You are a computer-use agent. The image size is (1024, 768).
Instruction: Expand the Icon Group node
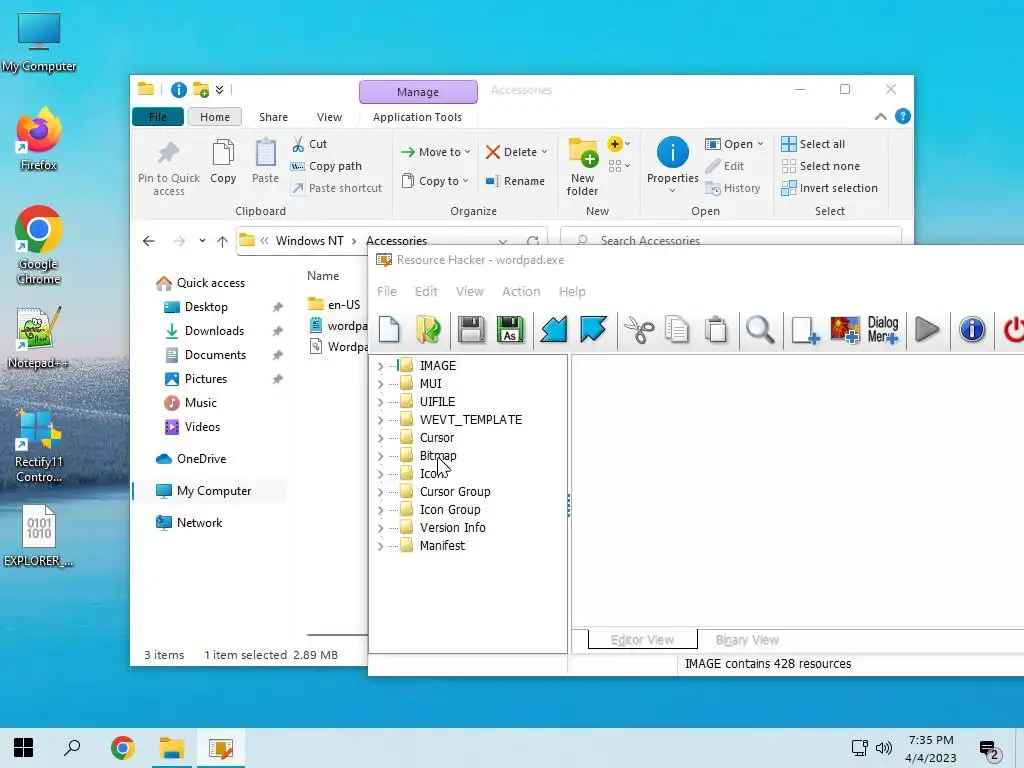[x=381, y=510]
